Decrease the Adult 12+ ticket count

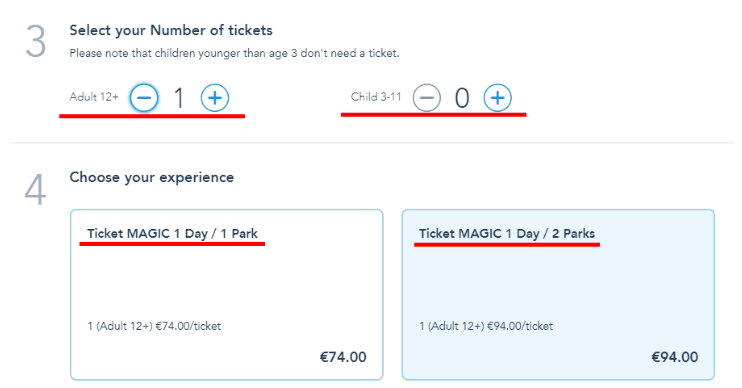pos(144,98)
